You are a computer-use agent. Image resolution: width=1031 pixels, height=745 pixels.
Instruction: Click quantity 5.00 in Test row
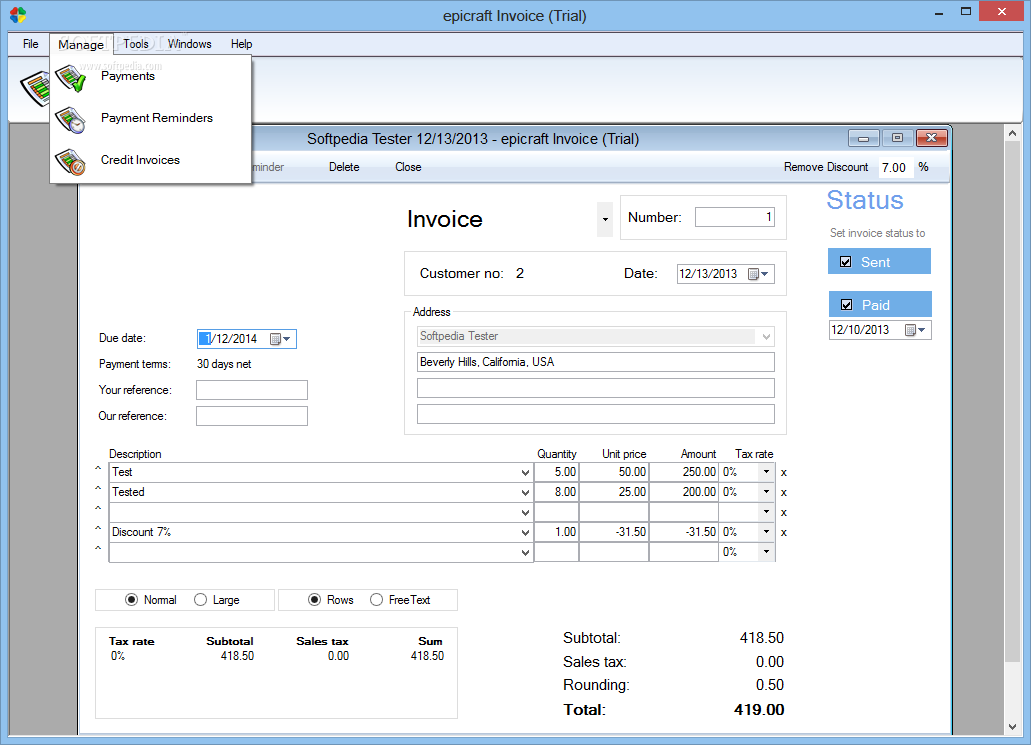[x=556, y=472]
